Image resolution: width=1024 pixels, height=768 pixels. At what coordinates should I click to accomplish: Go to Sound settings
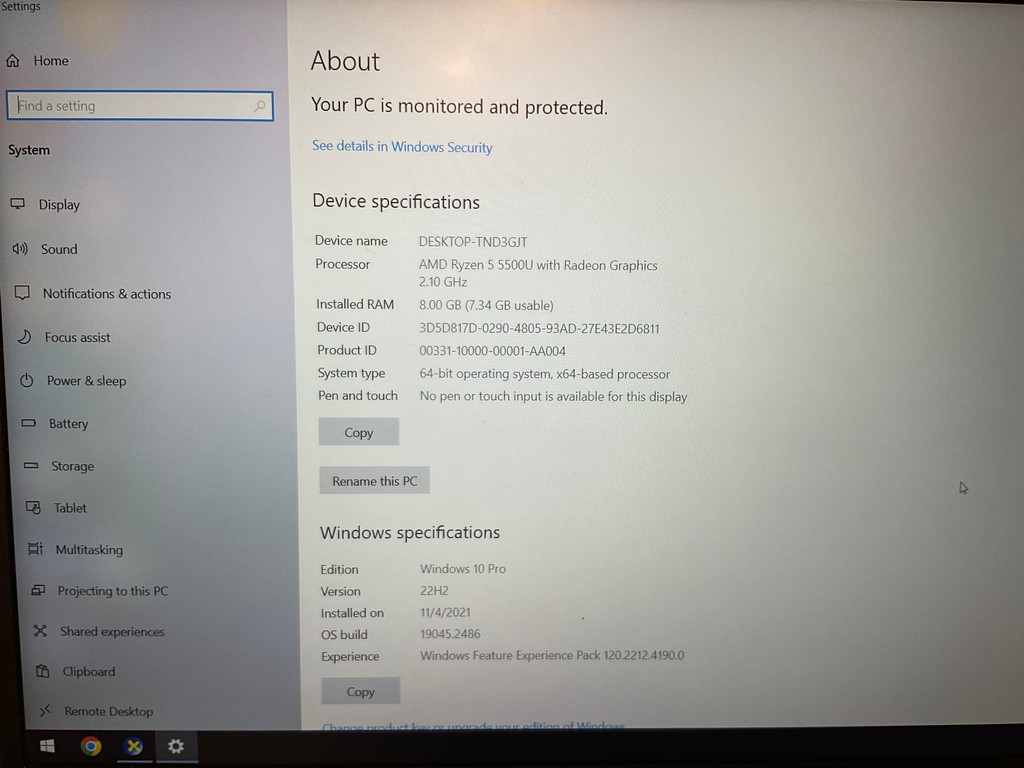pyautogui.click(x=59, y=249)
